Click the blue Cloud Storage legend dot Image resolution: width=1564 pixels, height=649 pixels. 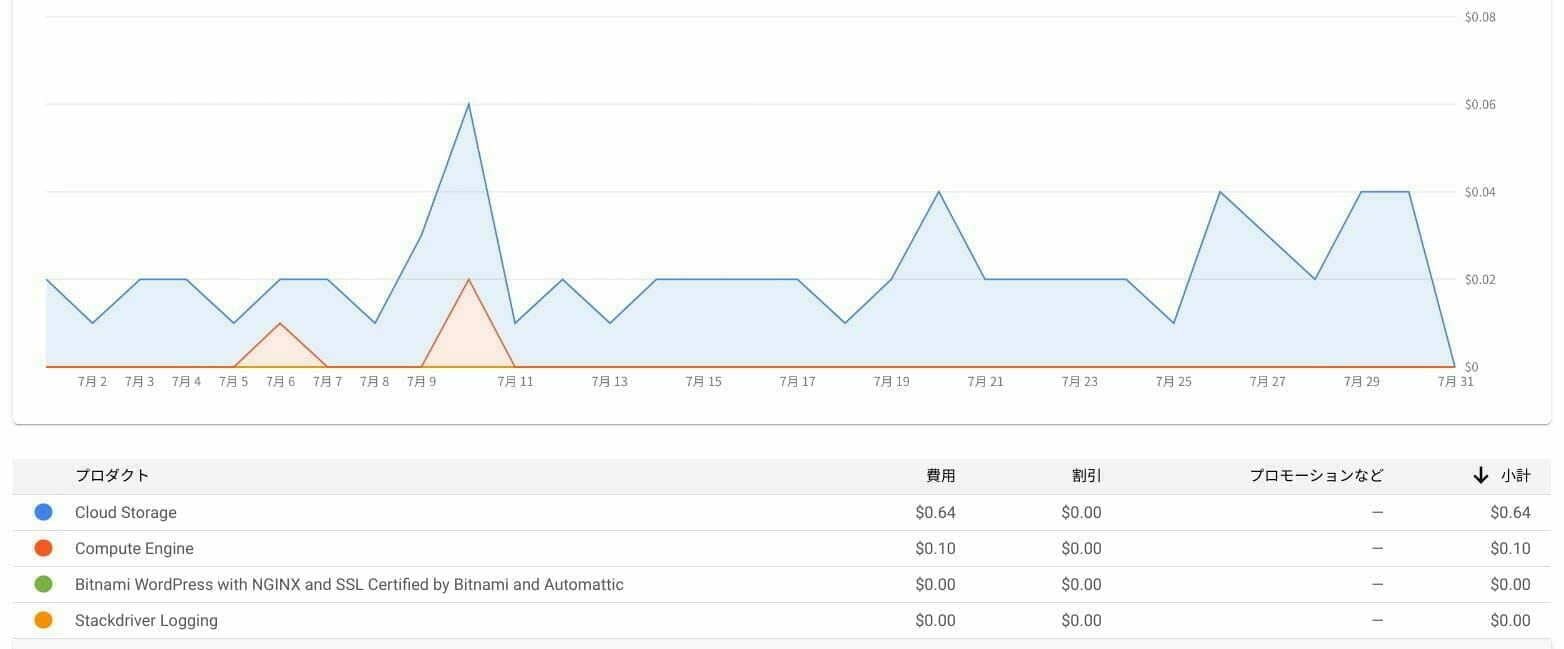43,512
